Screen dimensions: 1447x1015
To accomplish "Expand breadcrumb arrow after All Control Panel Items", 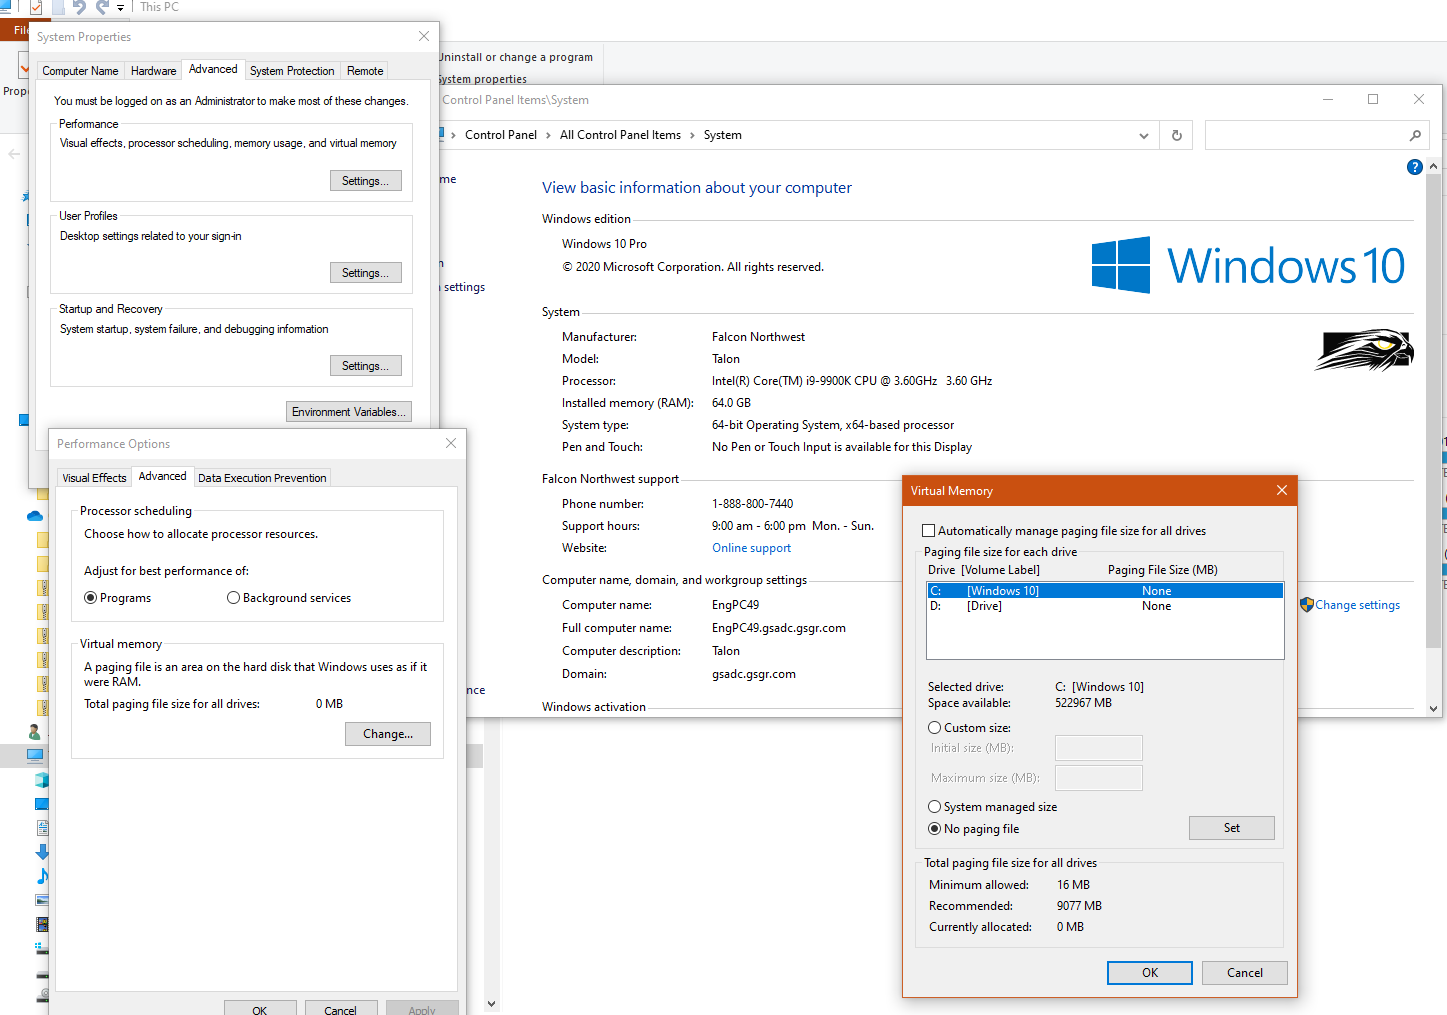I will (692, 135).
